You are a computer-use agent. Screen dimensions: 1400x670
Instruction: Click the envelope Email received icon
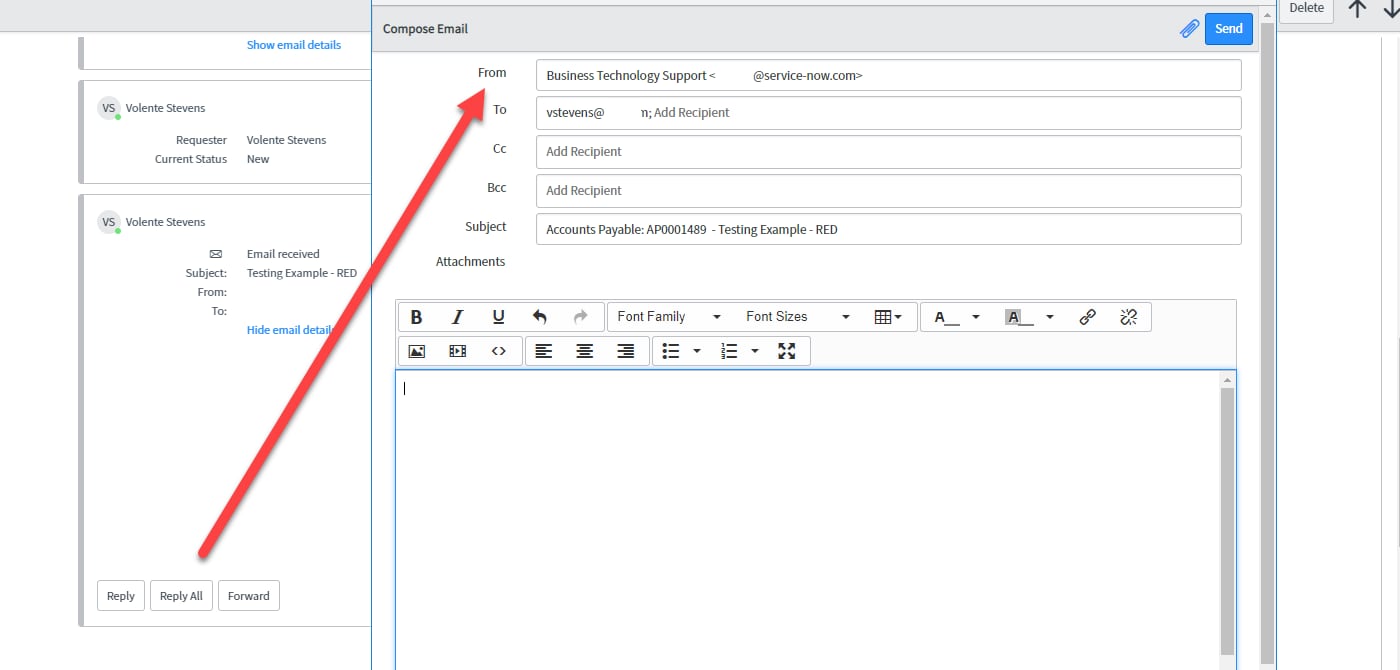click(x=216, y=254)
